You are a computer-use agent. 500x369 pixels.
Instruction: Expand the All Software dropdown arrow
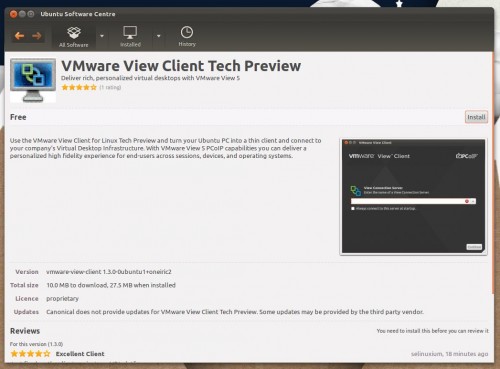102,36
